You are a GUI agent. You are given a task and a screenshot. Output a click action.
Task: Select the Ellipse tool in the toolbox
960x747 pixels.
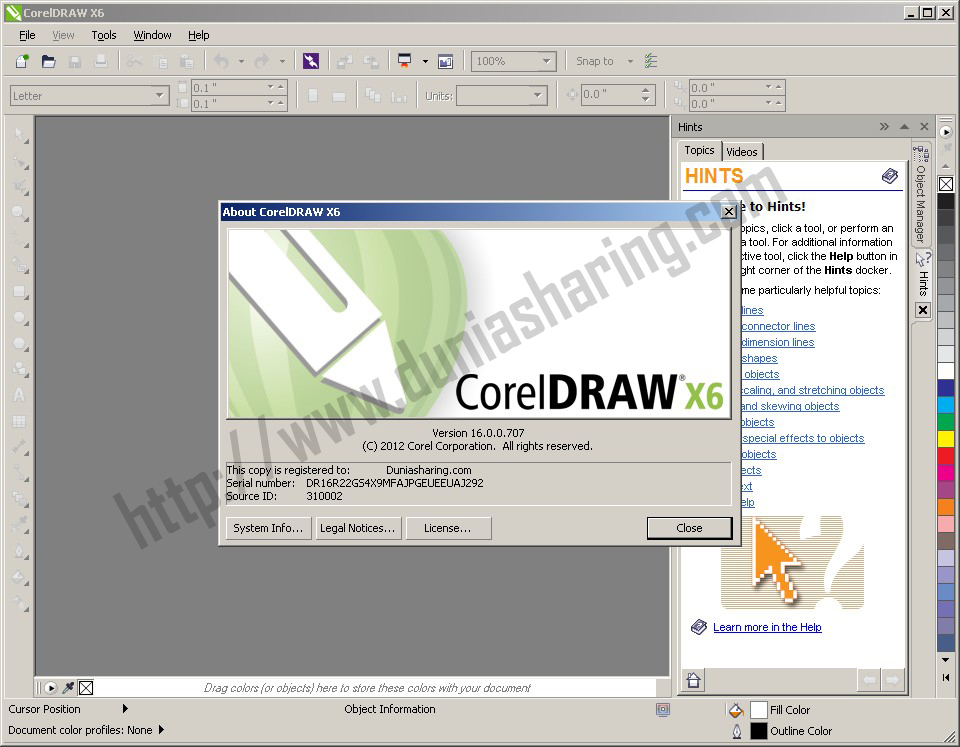21,318
